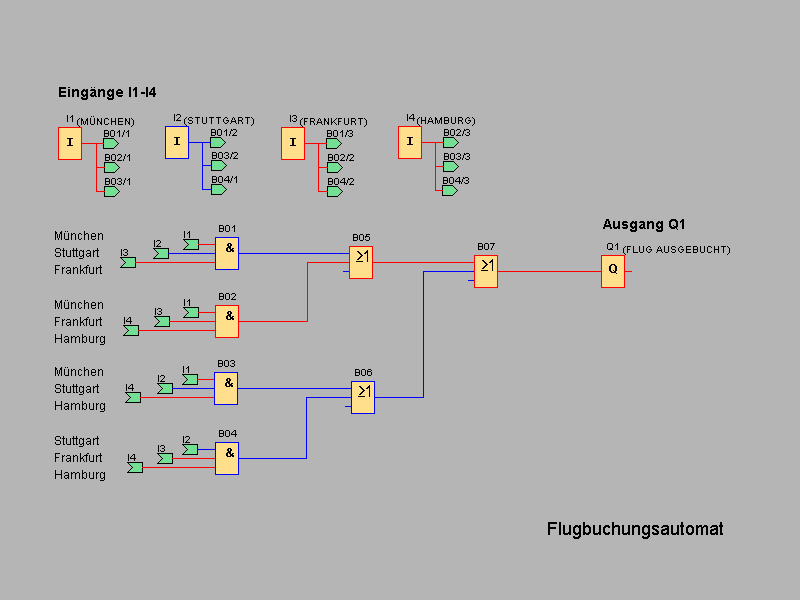Click the B06 OR gate block

tap(362, 397)
